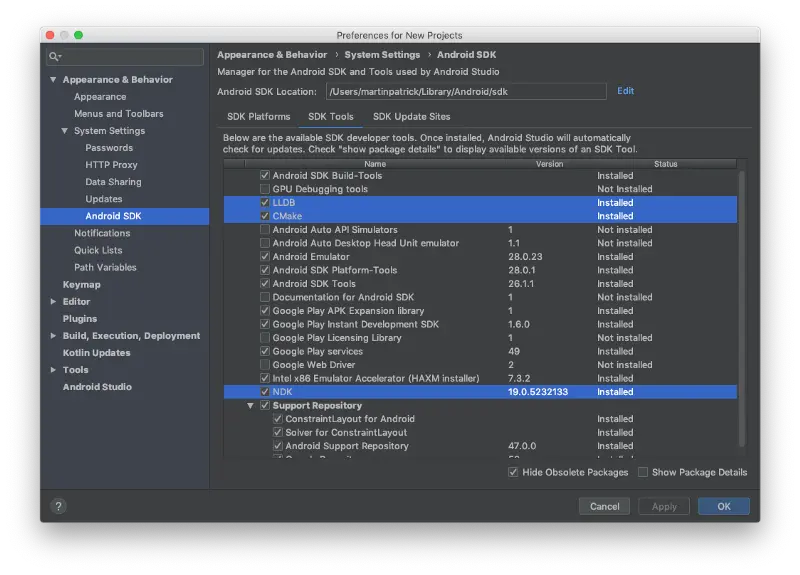This screenshot has height=575, width=800.
Task: Click the Edit SDK location link
Action: [625, 91]
